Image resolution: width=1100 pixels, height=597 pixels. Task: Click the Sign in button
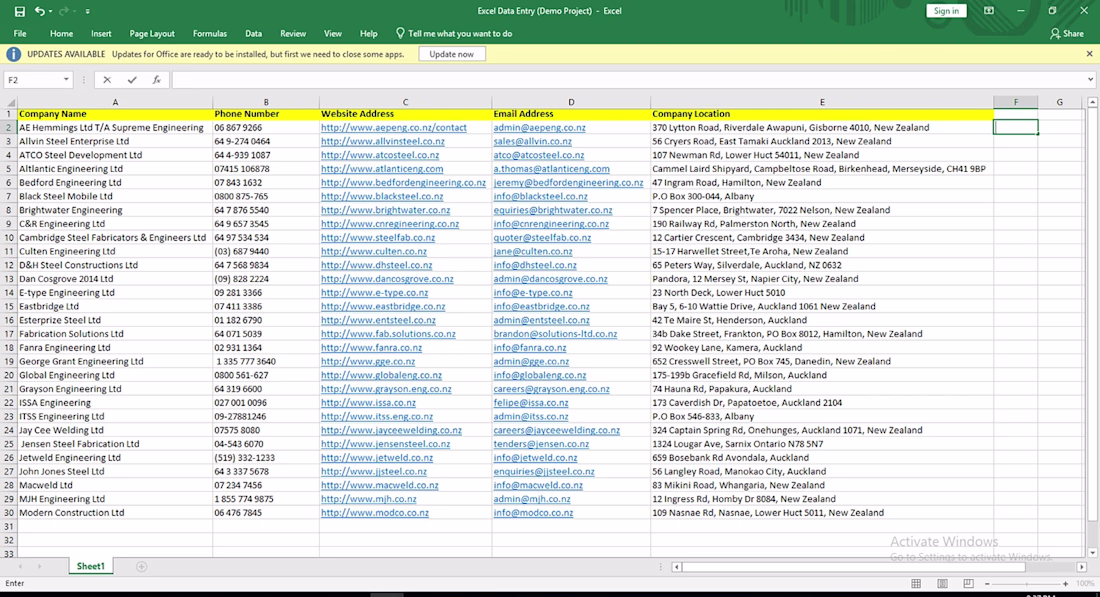coord(946,11)
